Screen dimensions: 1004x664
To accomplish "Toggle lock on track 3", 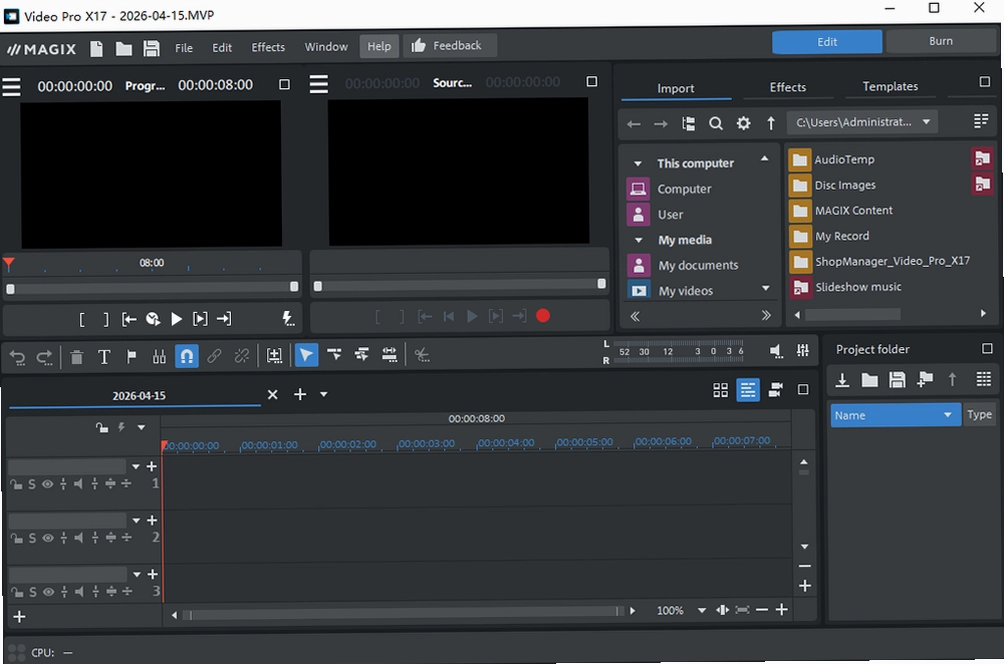I will click(x=16, y=592).
